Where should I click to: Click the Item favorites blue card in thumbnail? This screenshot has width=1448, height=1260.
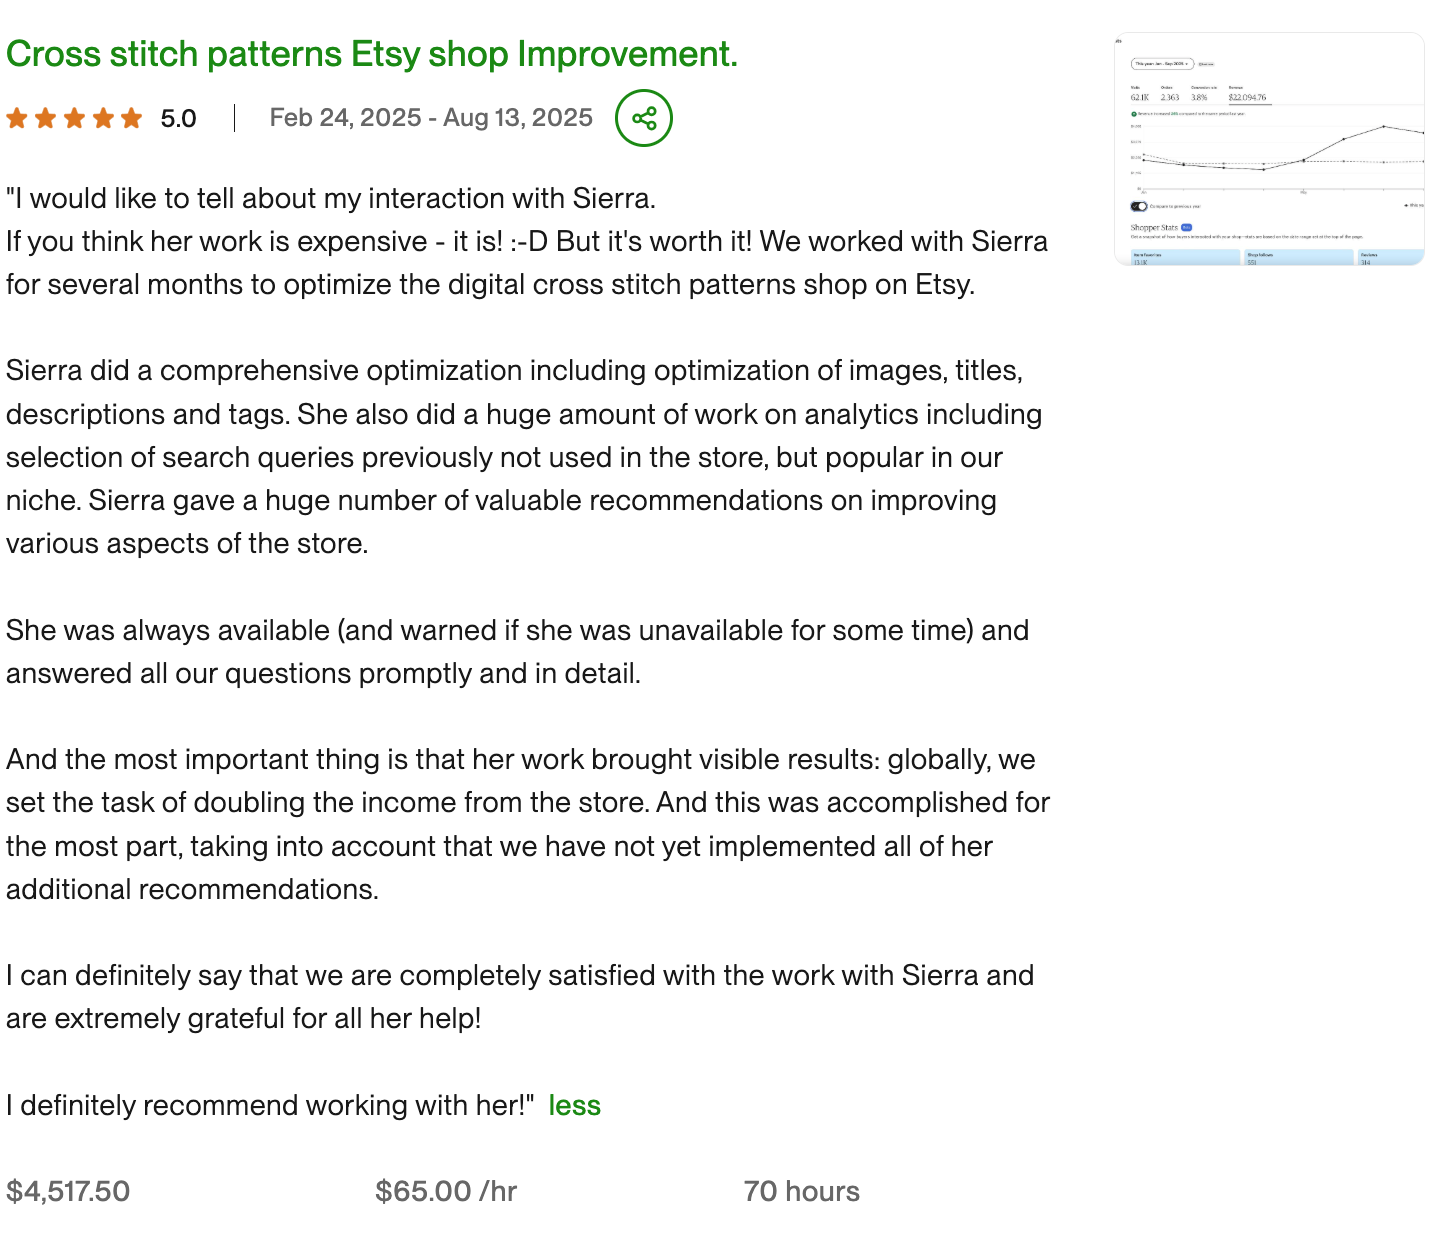[1185, 258]
